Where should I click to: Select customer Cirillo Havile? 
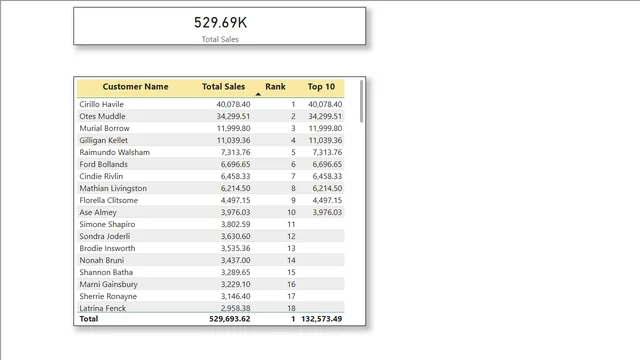[x=101, y=104]
